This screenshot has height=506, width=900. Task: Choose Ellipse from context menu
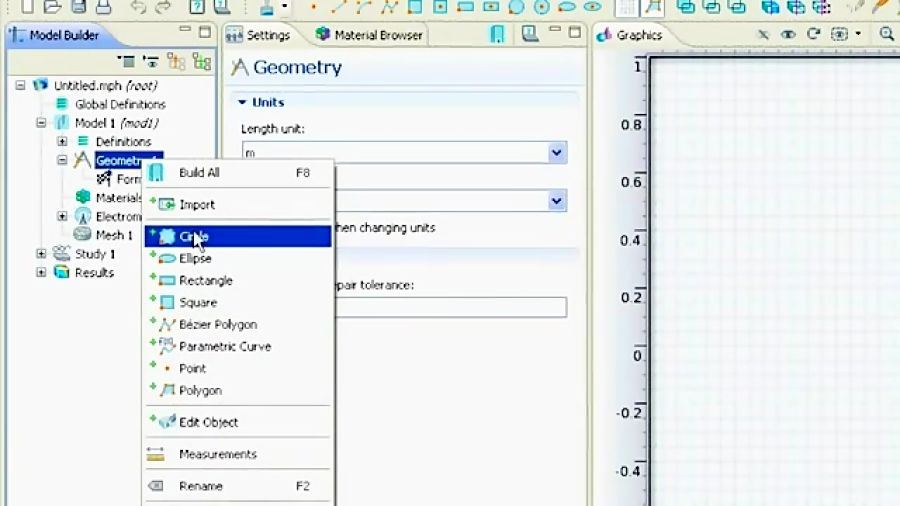[238, 259]
